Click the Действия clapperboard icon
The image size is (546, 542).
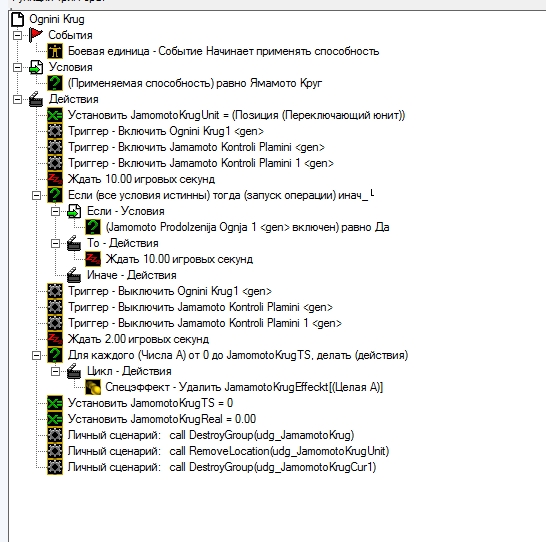(36, 99)
